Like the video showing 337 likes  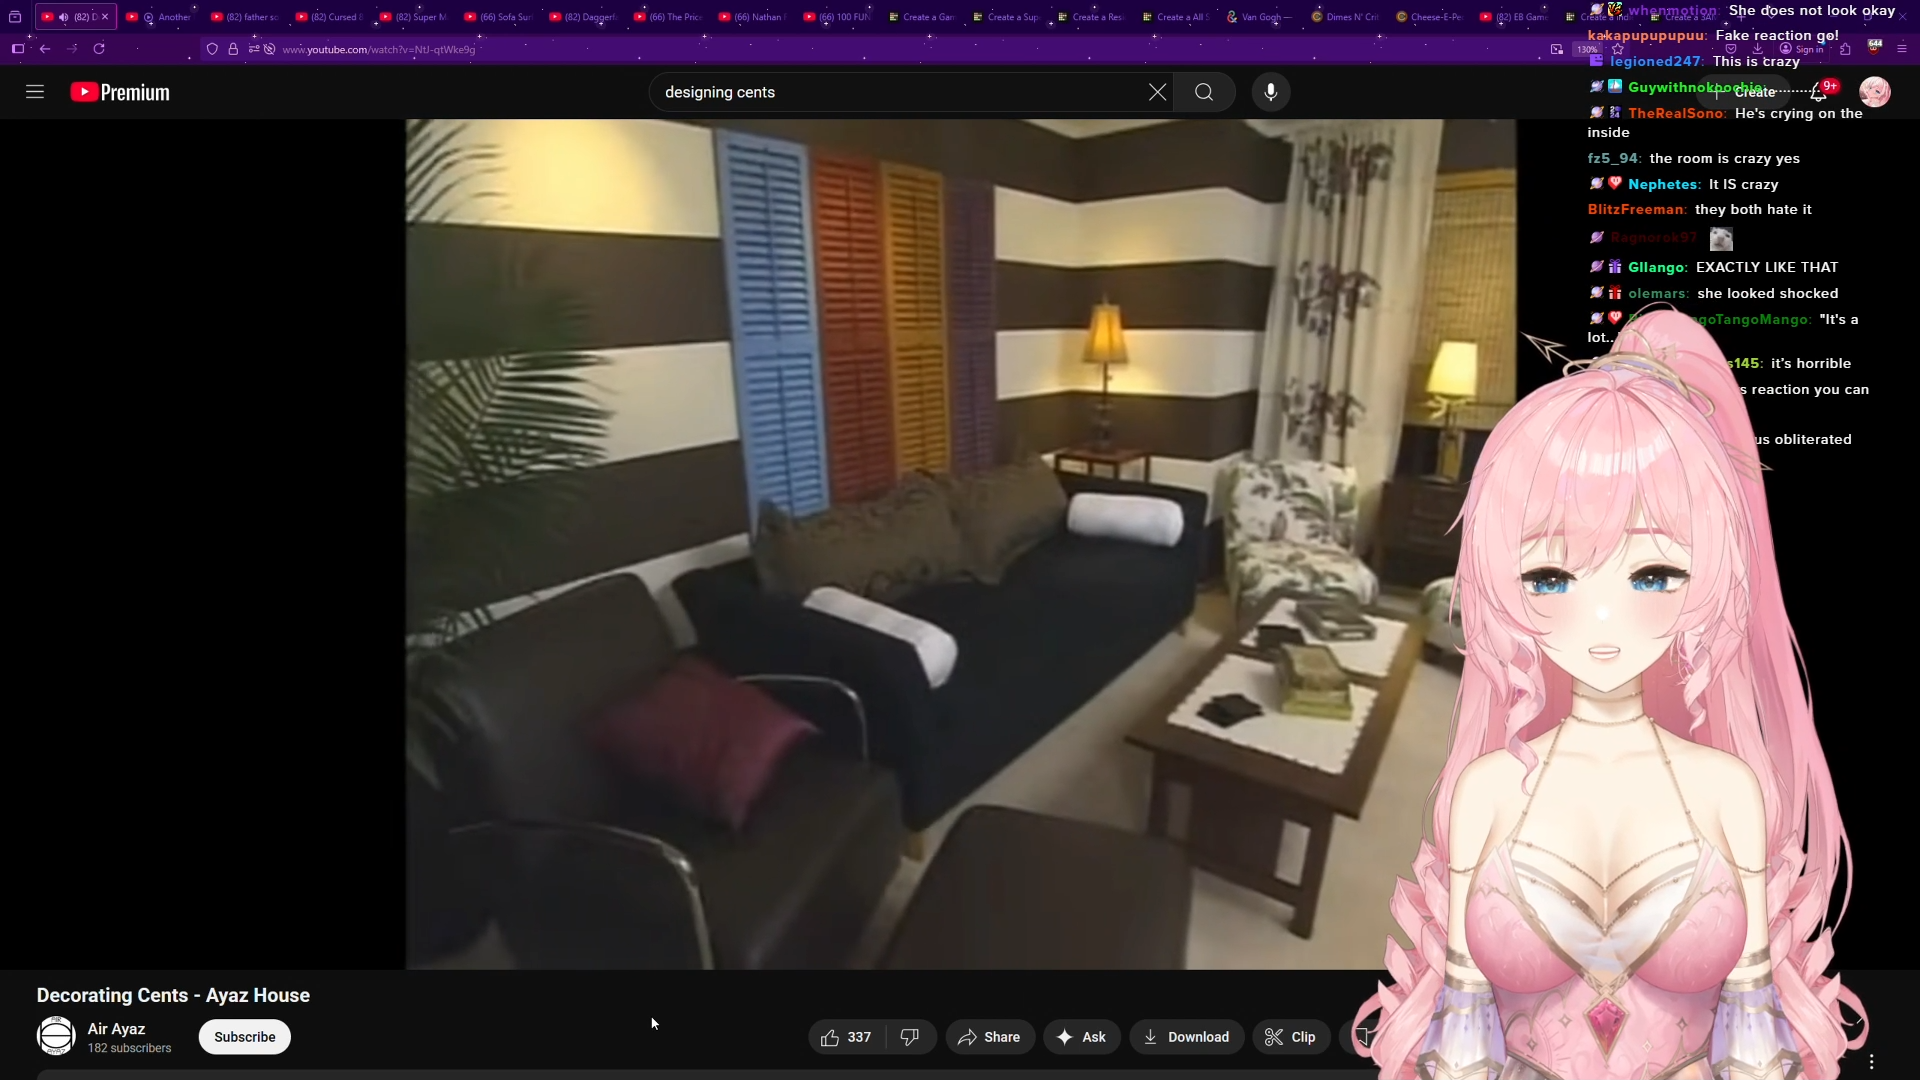(846, 1037)
